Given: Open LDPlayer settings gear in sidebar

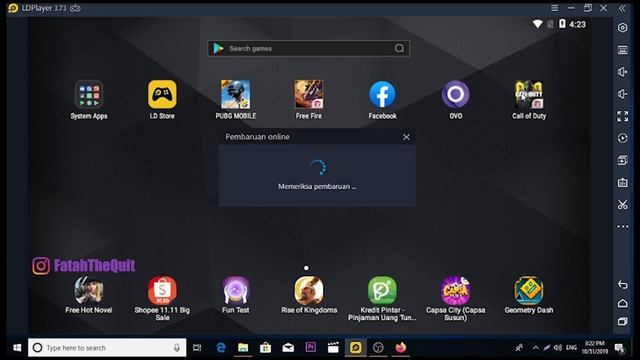Looking at the screenshot, I should (622, 28).
